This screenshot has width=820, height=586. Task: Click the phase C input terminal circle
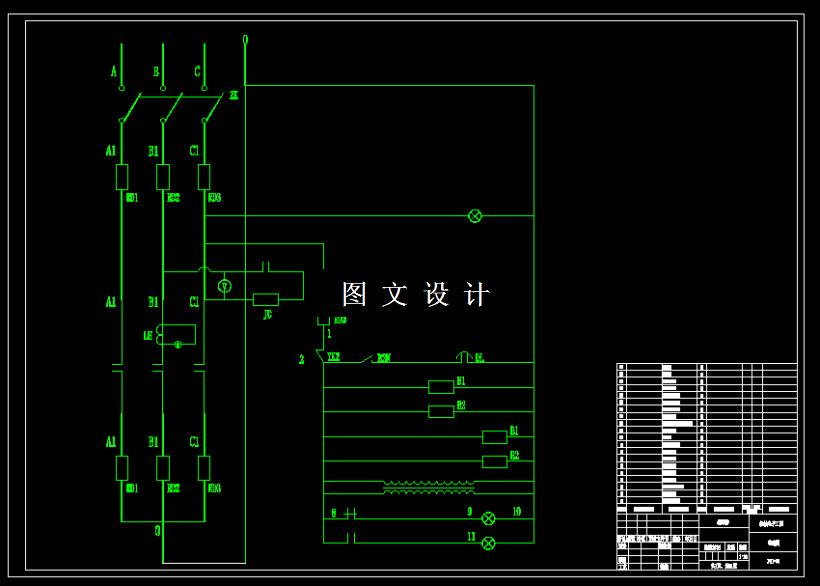point(204,88)
